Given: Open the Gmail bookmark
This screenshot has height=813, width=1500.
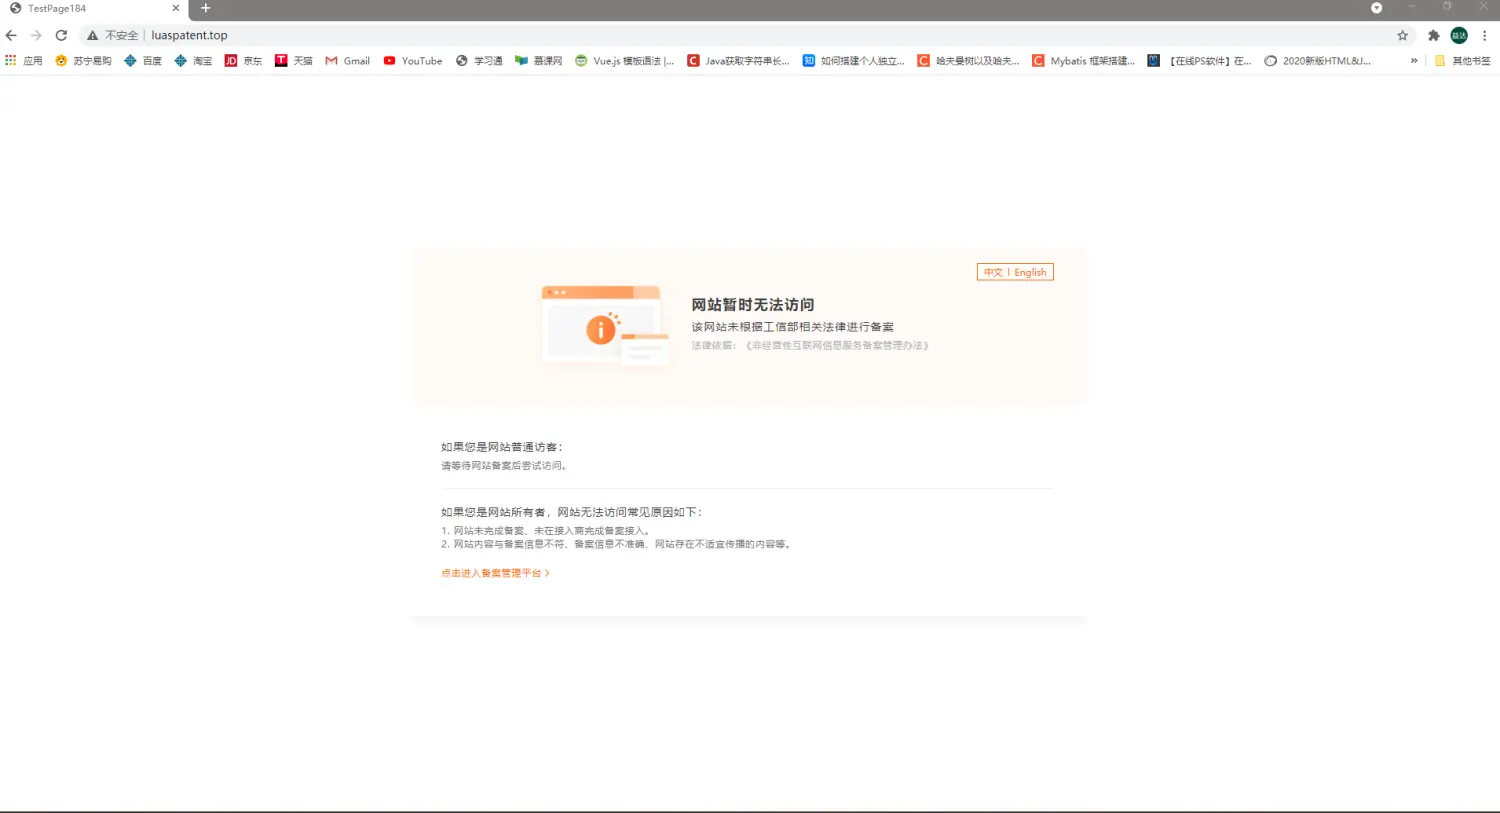Looking at the screenshot, I should (347, 61).
